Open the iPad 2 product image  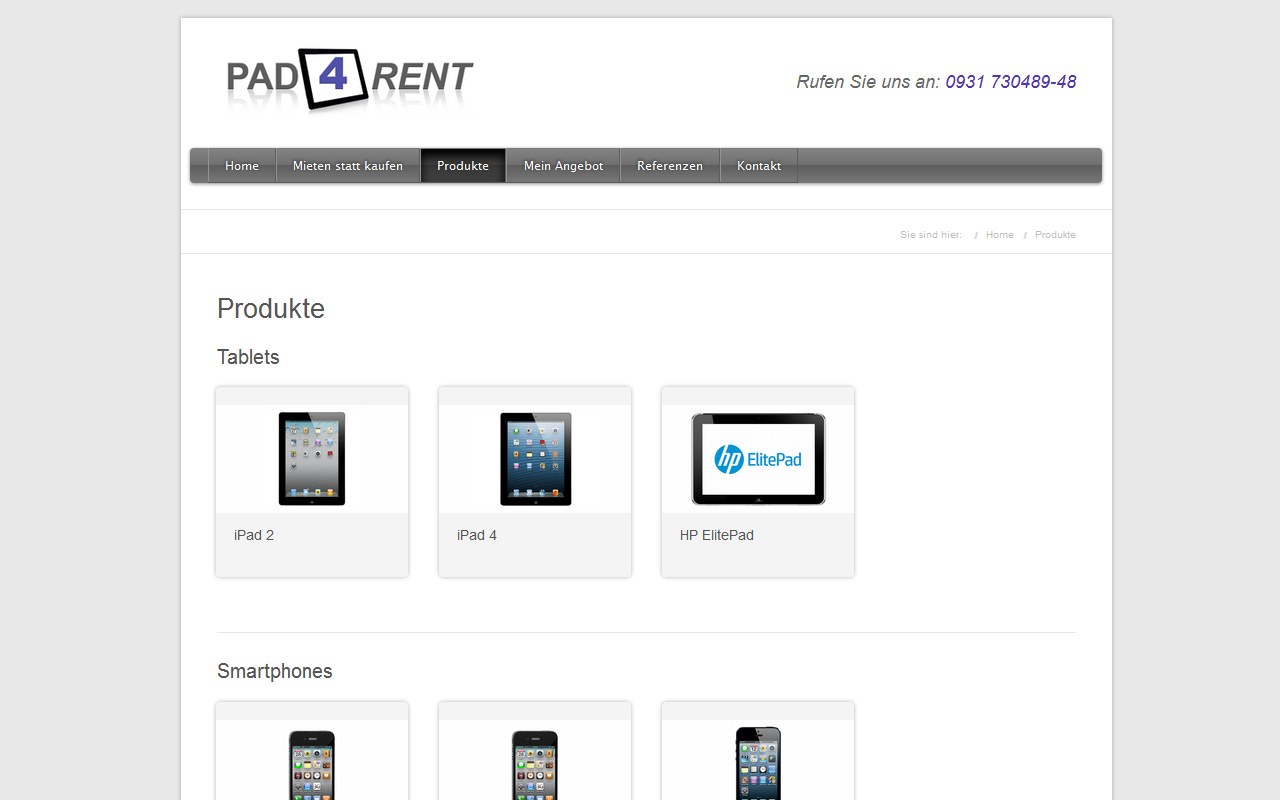pyautogui.click(x=312, y=459)
